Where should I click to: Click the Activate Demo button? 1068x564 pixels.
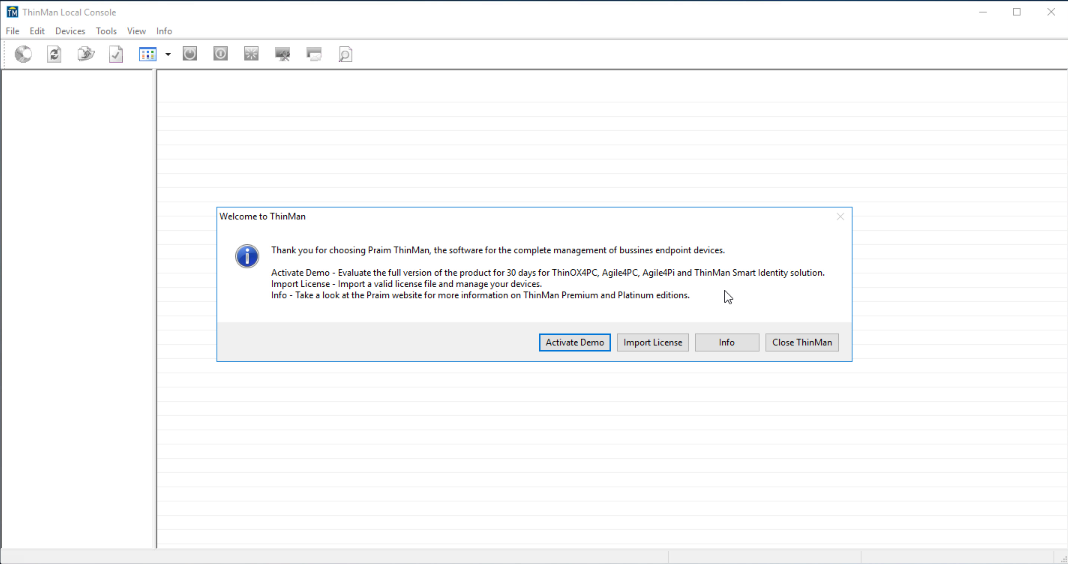(575, 343)
